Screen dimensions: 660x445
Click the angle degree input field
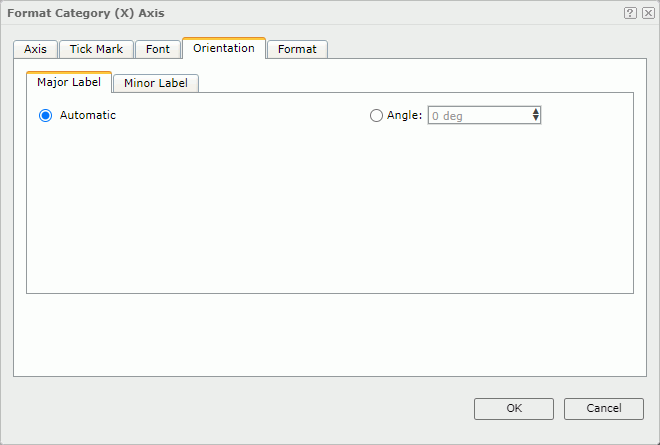tap(478, 116)
